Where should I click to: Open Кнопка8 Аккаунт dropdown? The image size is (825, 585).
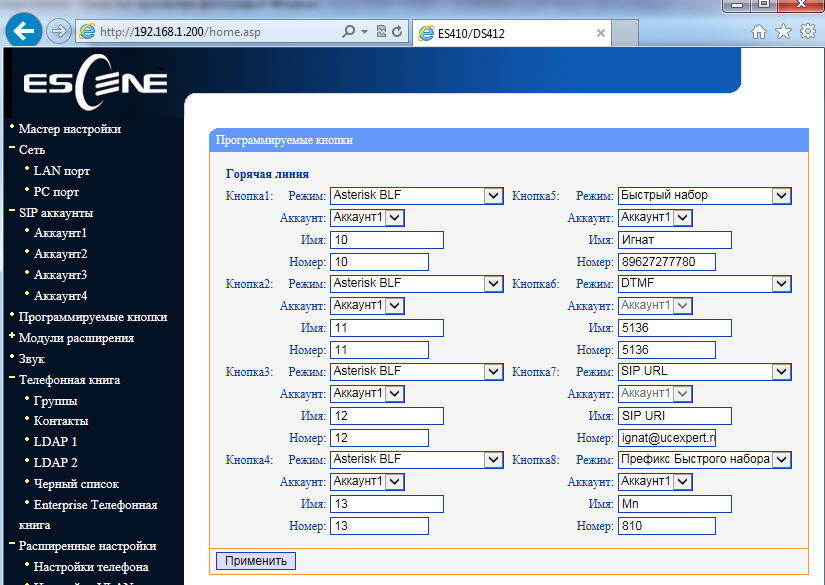[655, 481]
